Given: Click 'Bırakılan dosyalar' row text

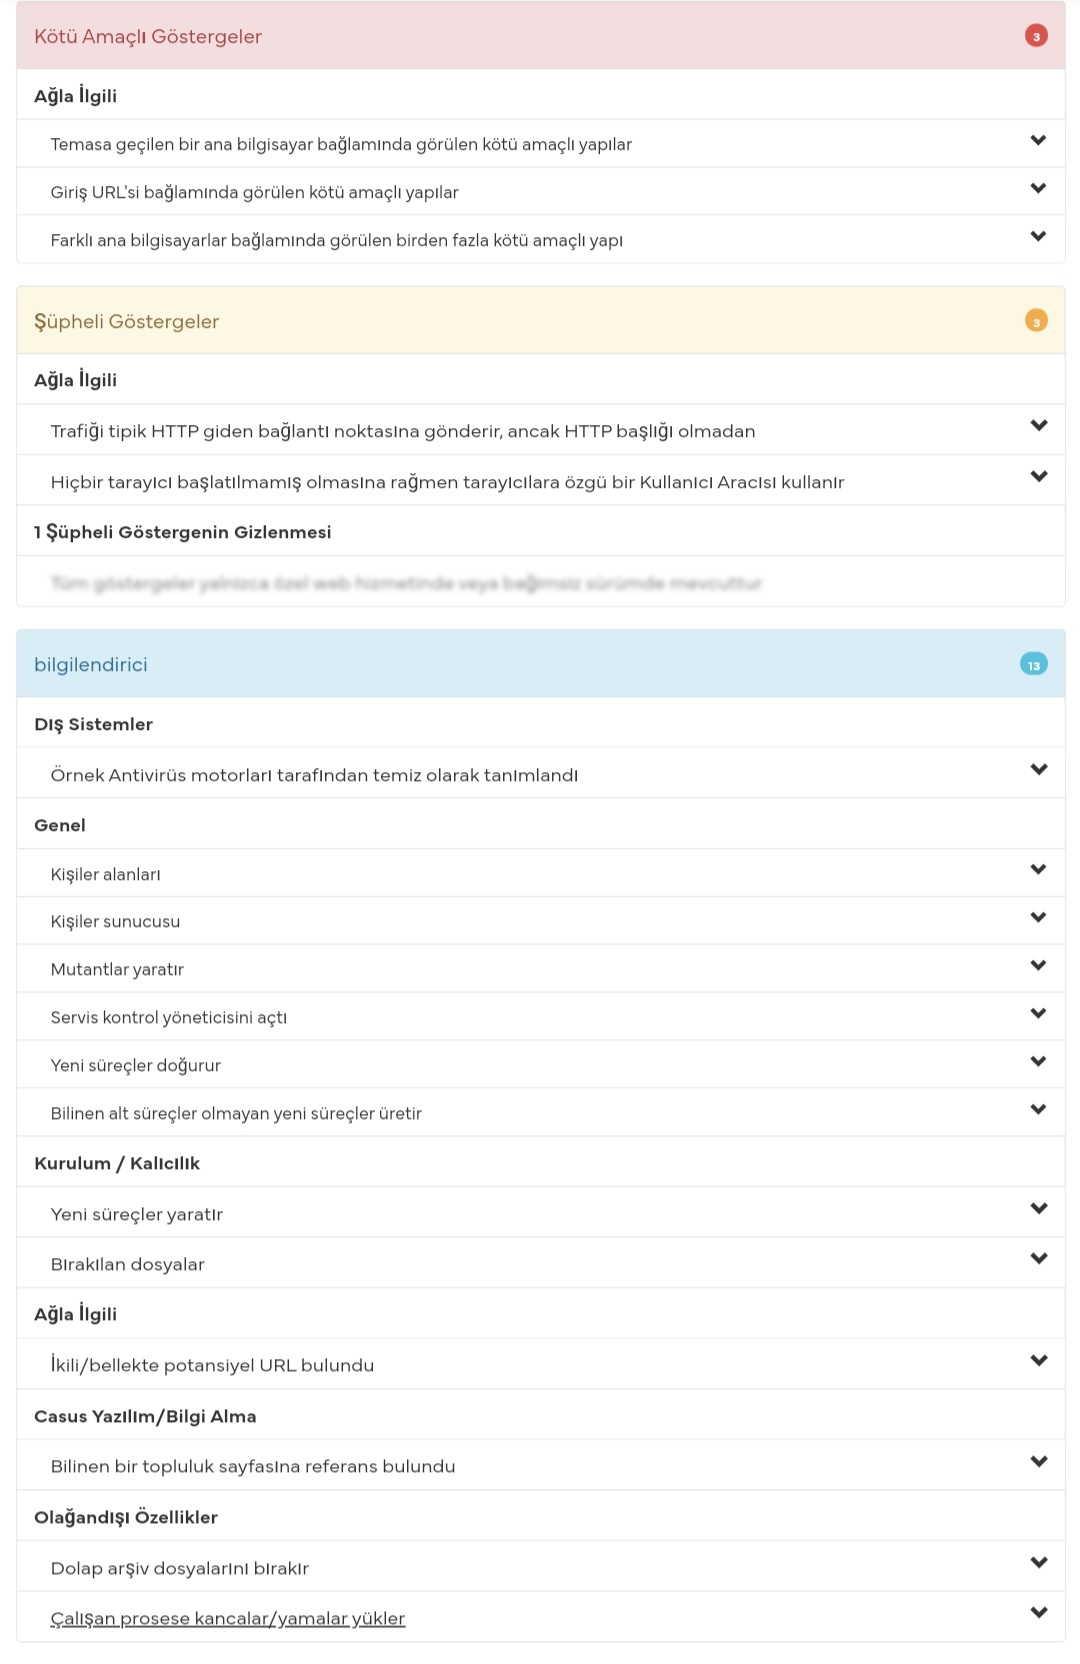Looking at the screenshot, I should (128, 1265).
